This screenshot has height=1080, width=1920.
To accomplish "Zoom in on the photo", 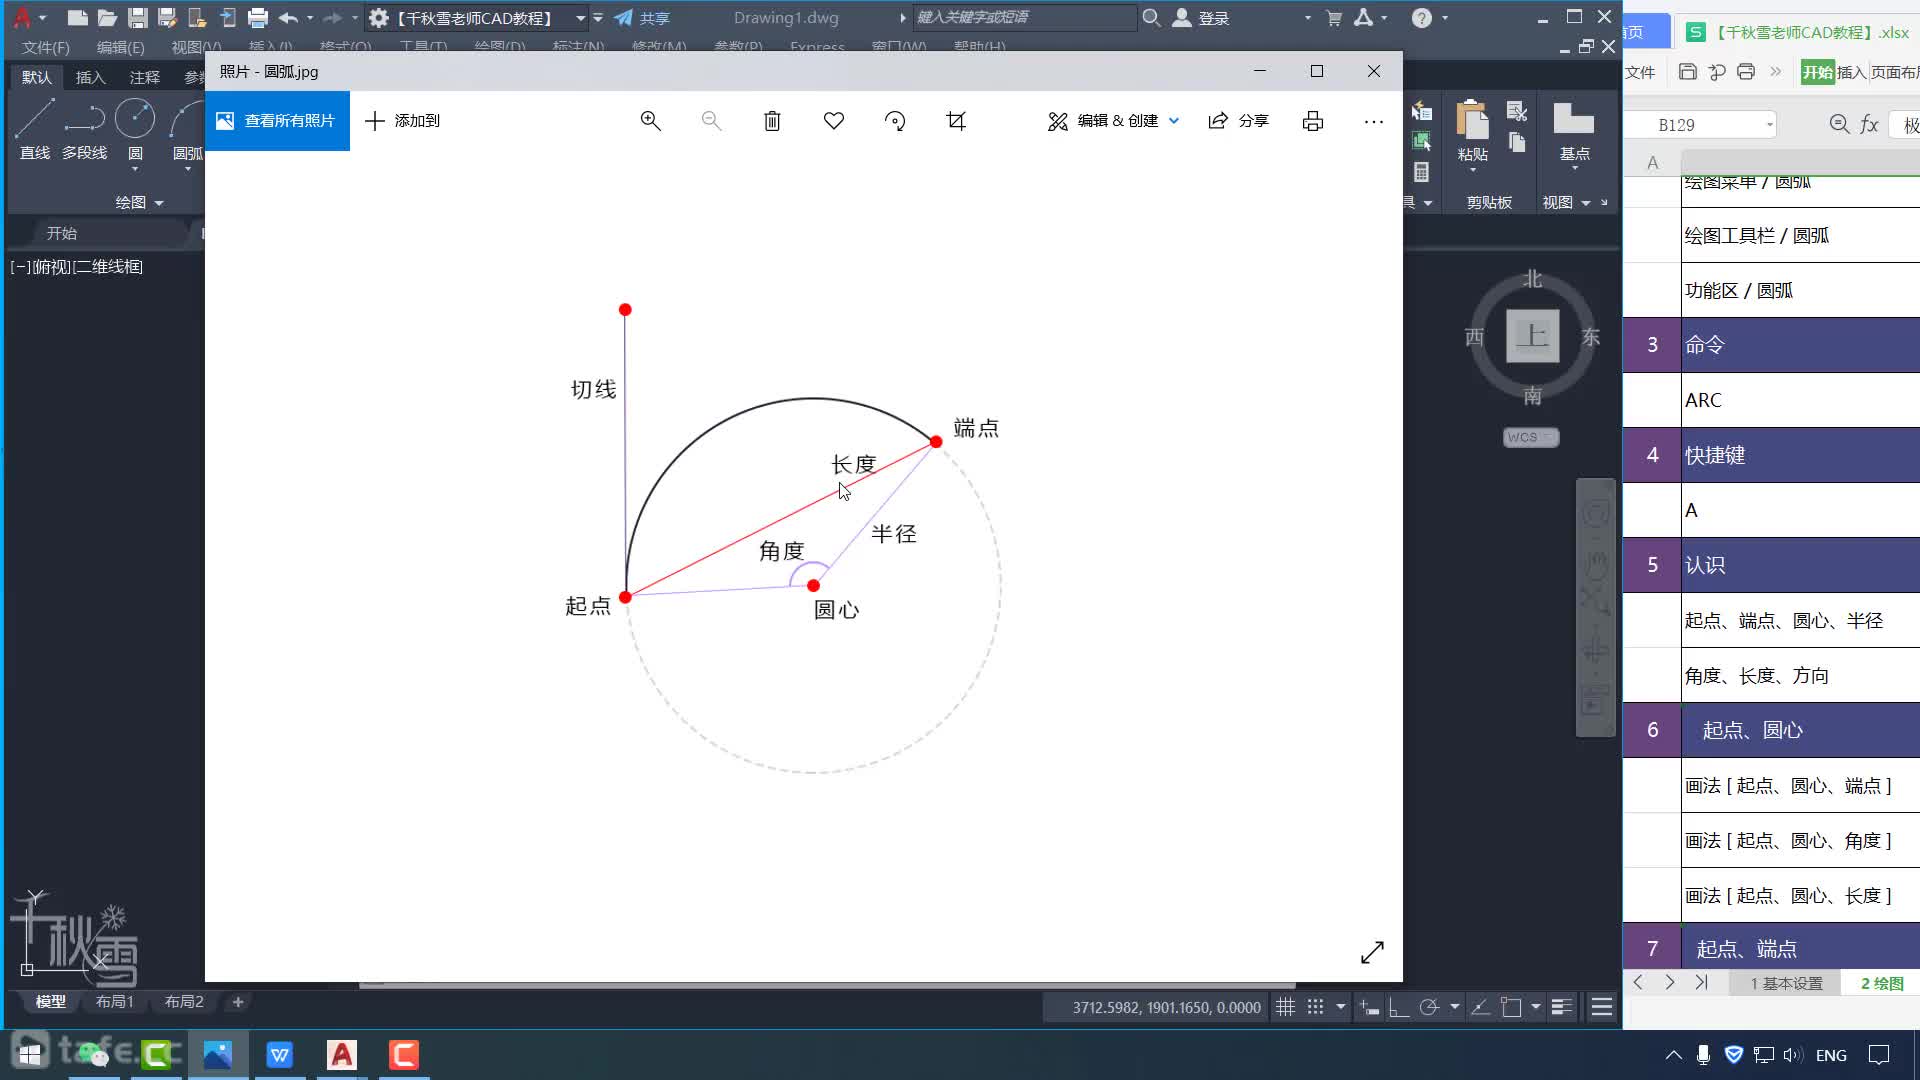I will tap(650, 121).
